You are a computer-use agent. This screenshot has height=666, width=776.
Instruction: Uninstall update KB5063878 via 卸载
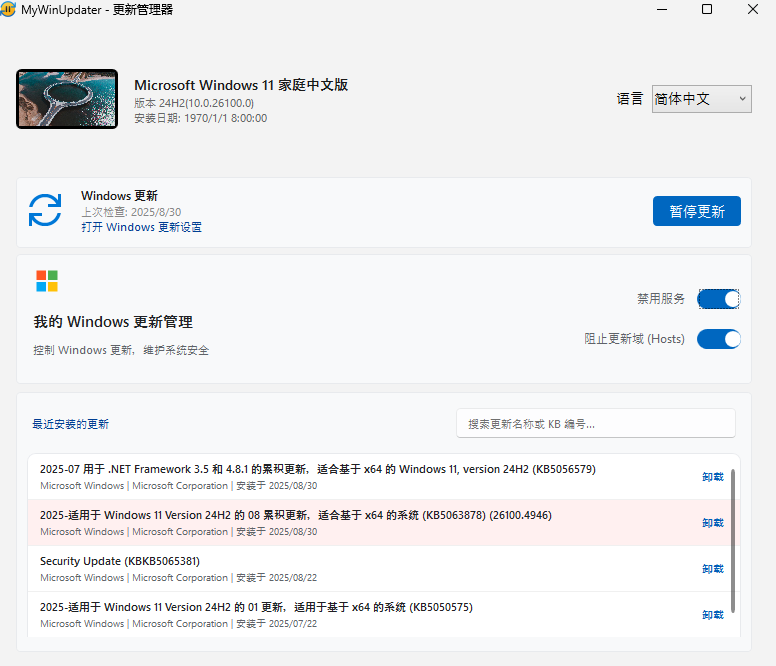click(713, 523)
